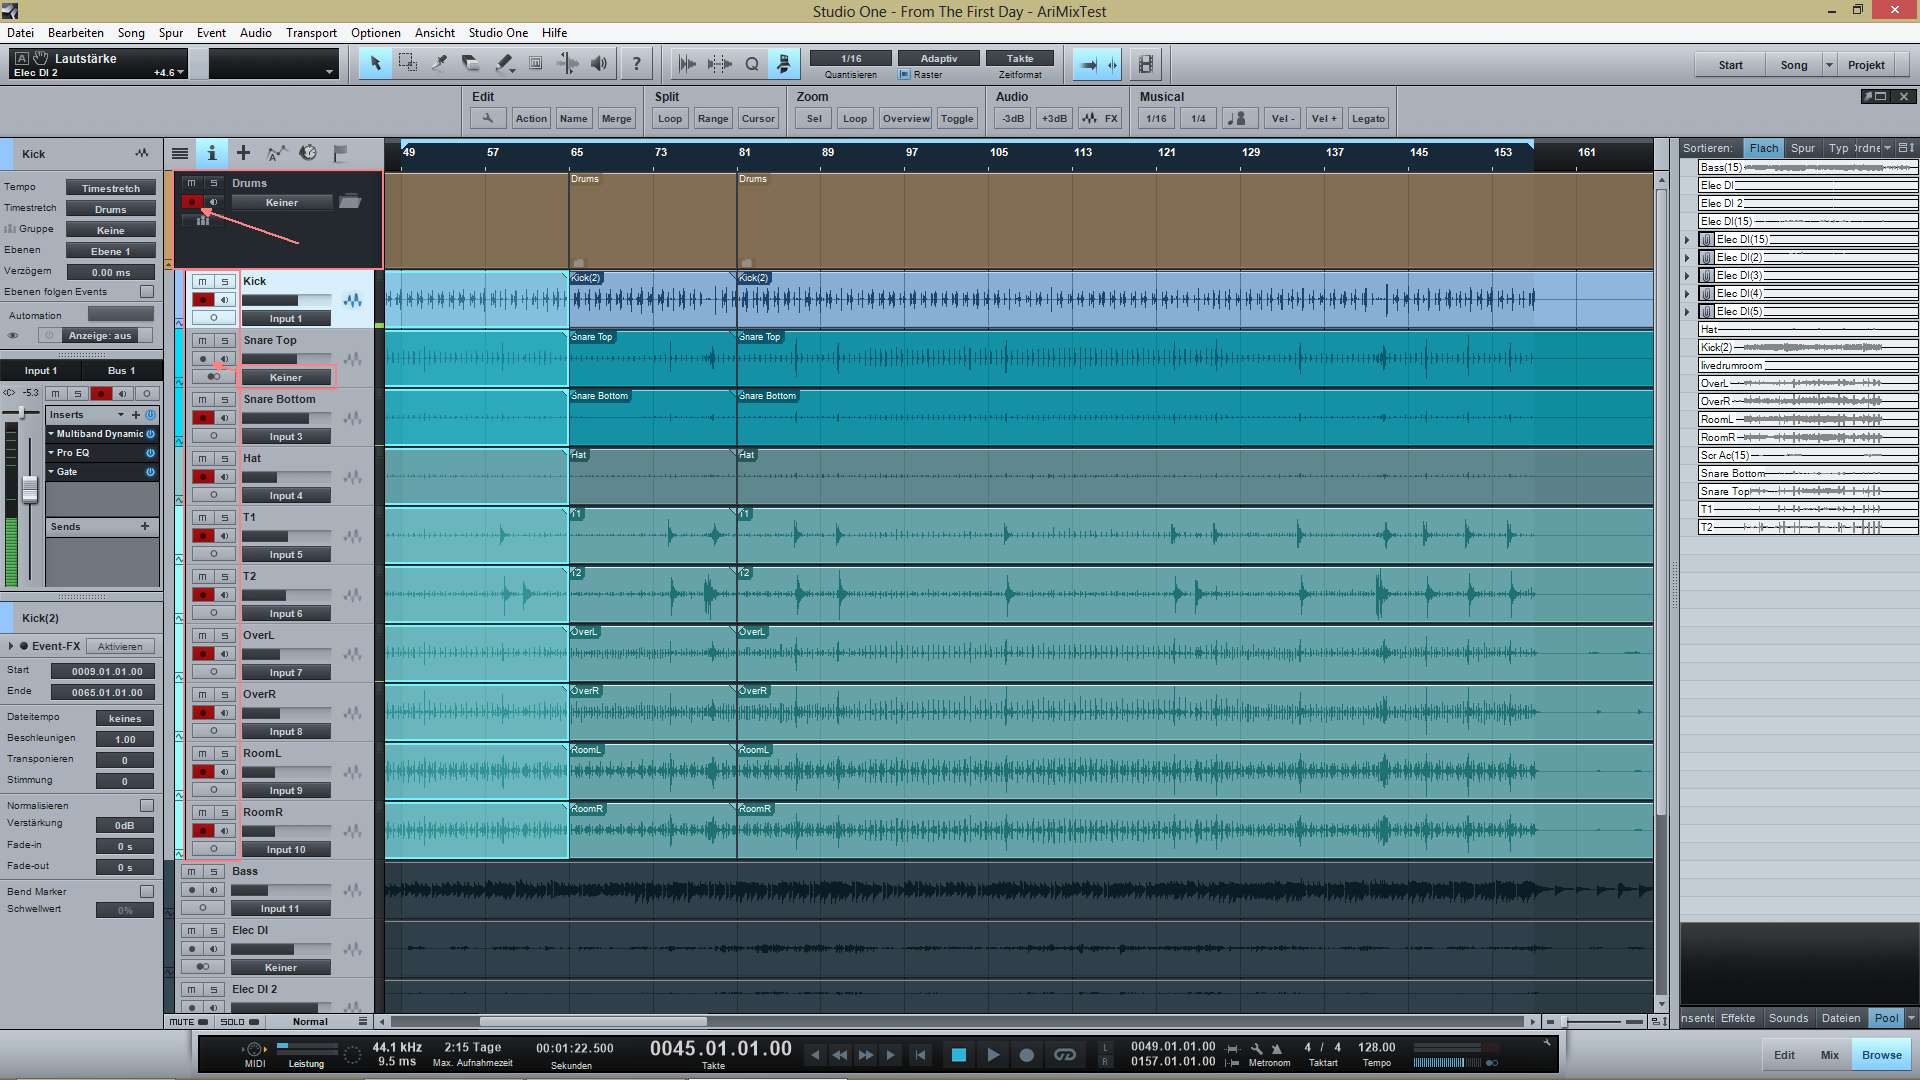This screenshot has width=1920, height=1080.
Task: Click the Add Tracks plus icon
Action: (x=243, y=153)
